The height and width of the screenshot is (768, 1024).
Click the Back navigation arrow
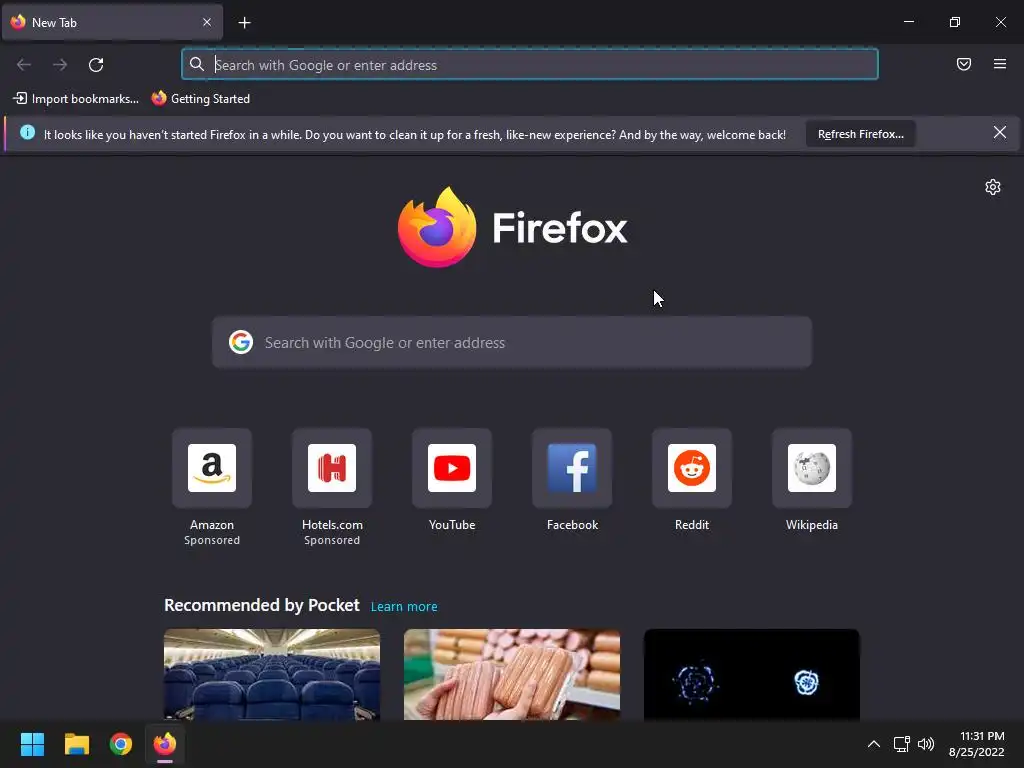click(24, 65)
